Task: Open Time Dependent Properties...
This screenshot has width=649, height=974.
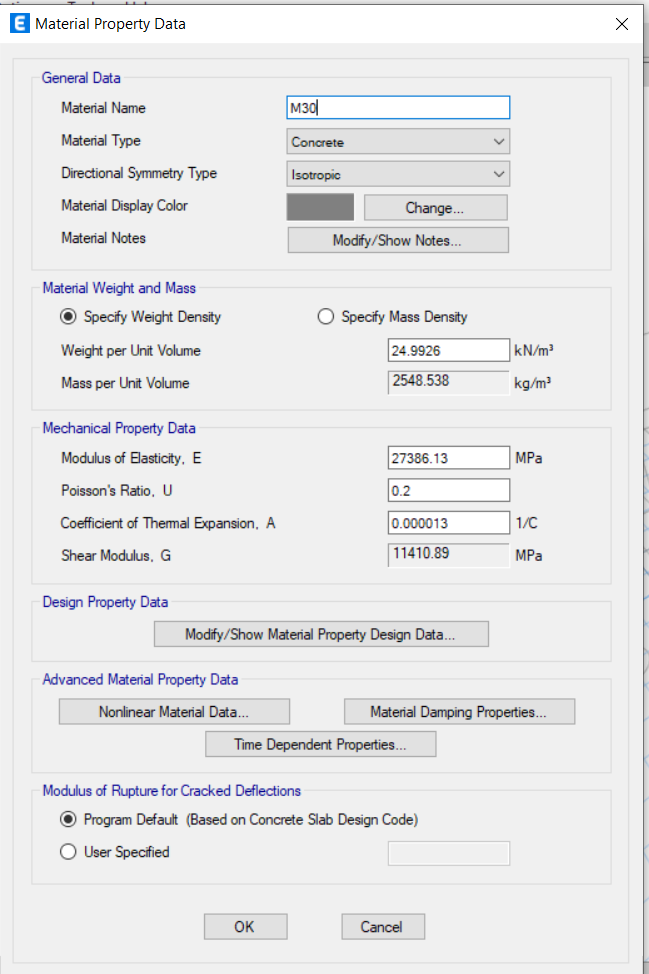Action: [320, 744]
